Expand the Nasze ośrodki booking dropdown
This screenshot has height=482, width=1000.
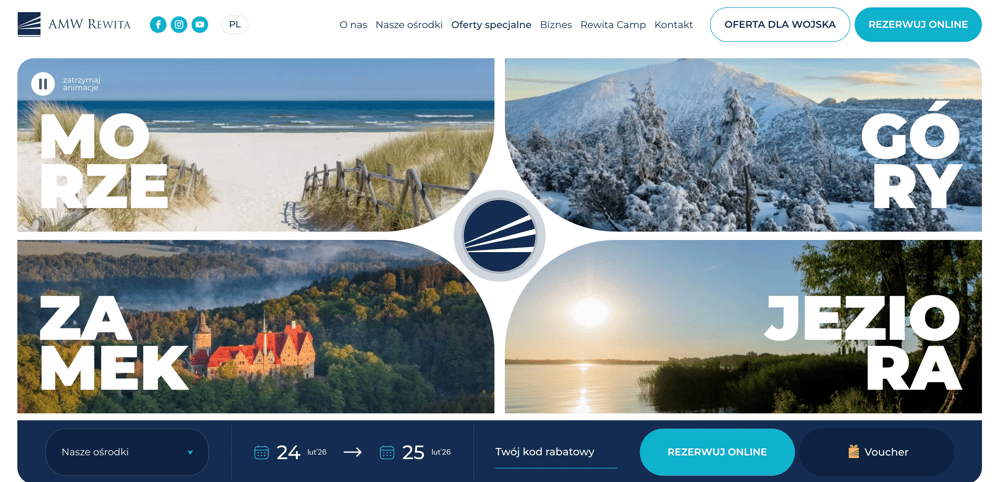click(x=127, y=452)
